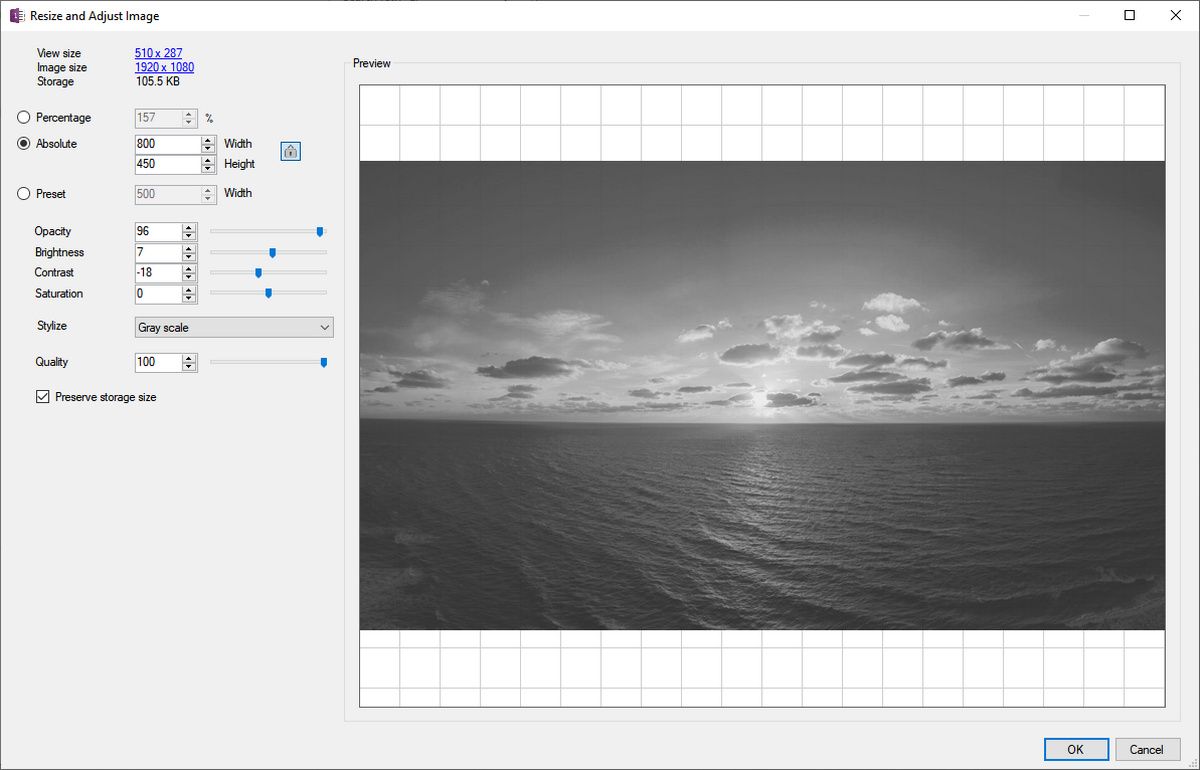
Task: Increase Width value with up arrow
Action: (208, 140)
